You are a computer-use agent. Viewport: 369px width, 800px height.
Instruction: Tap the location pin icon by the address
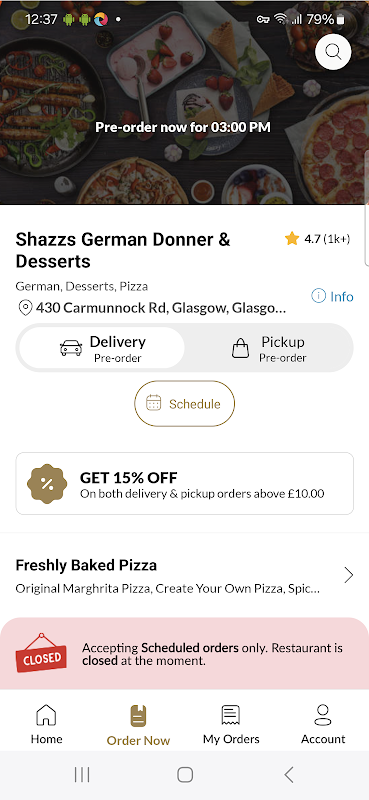pyautogui.click(x=24, y=308)
